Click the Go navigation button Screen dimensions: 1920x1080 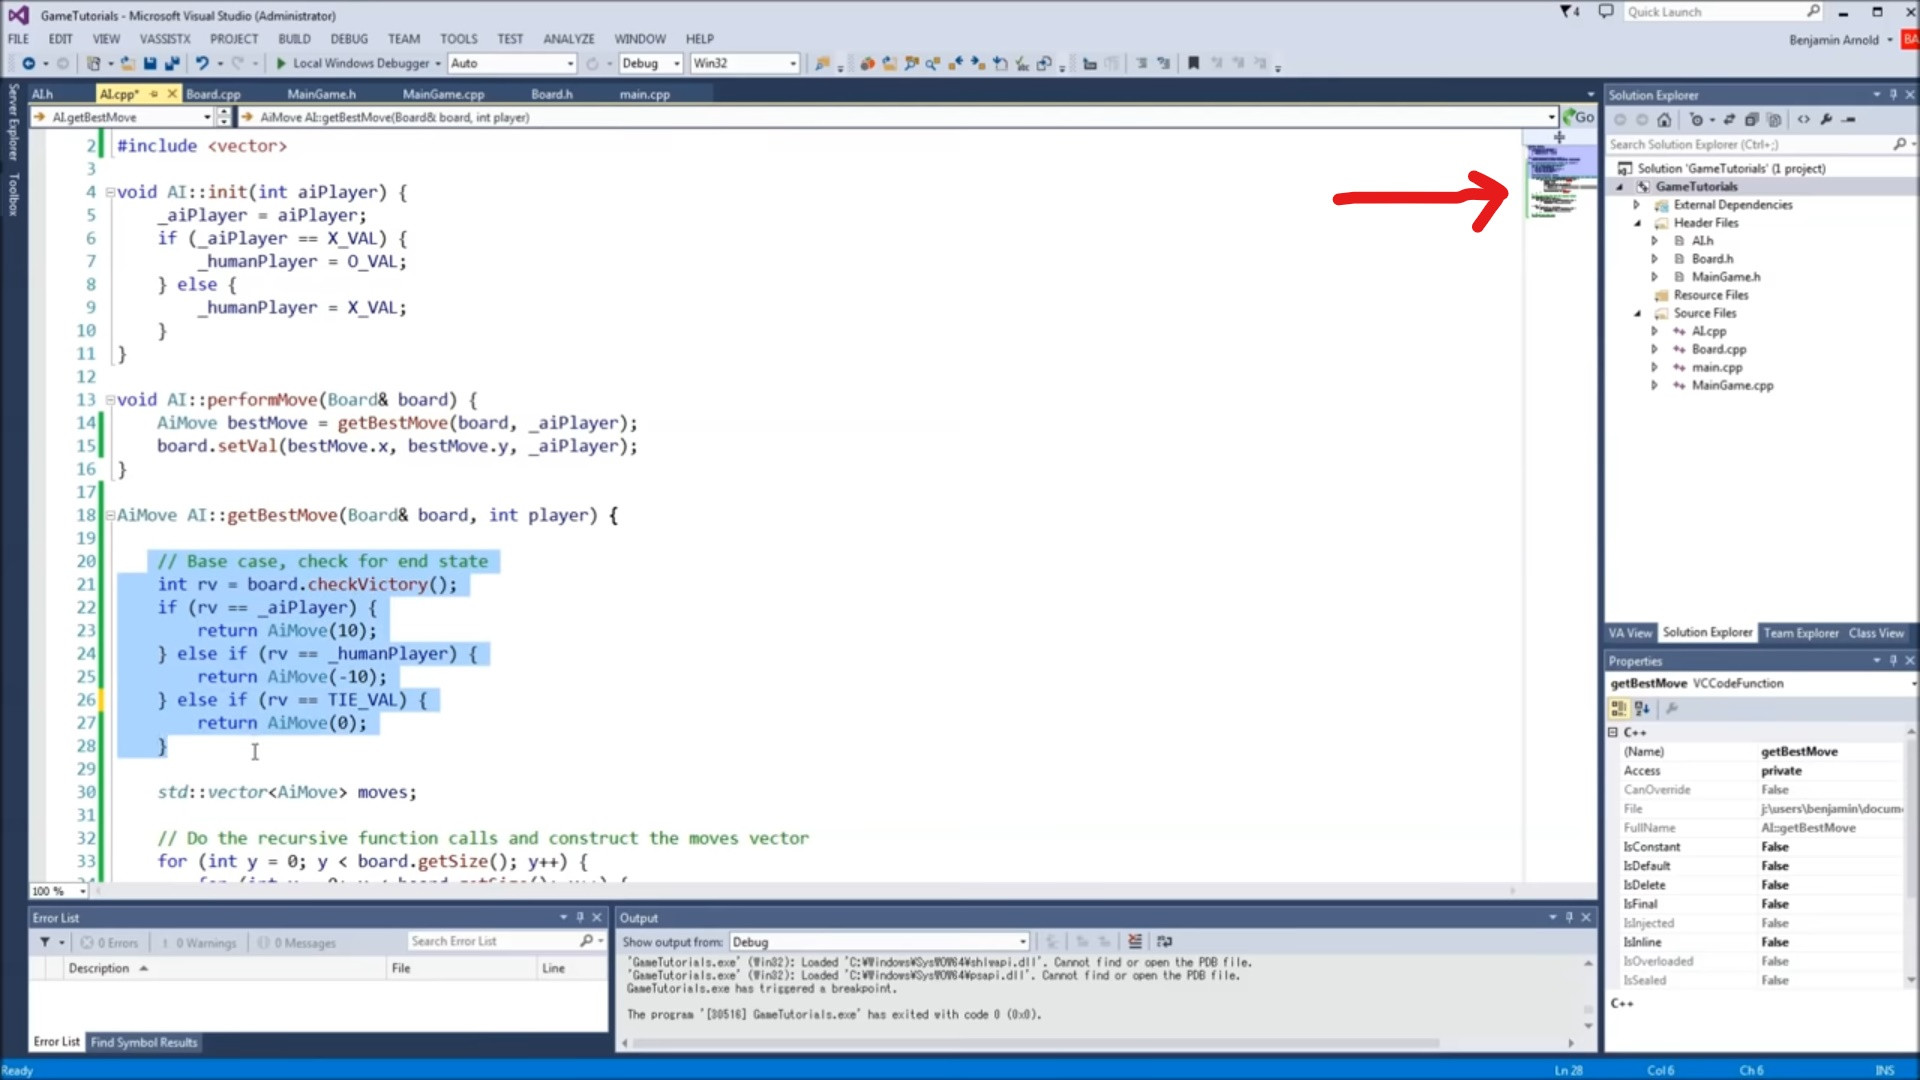[1577, 116]
